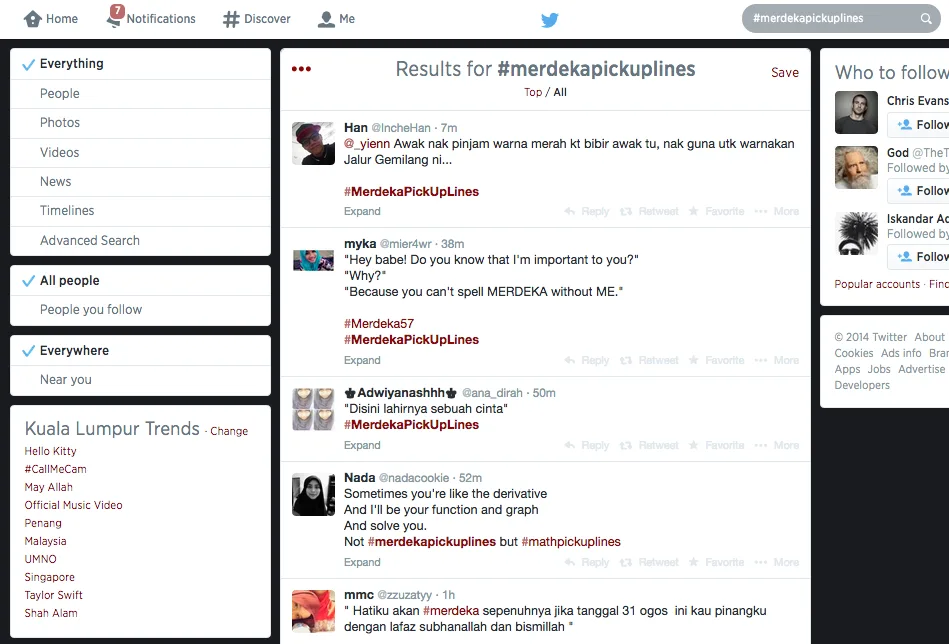Open the Me profile icon
Screen dimensions: 949x644
click(x=326, y=19)
